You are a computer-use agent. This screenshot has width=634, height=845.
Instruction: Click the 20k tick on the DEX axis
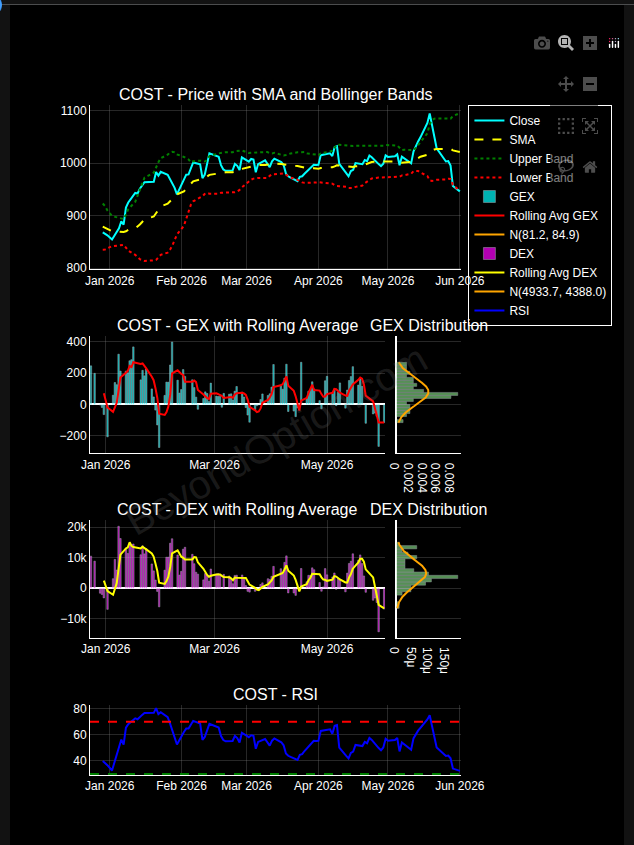click(77, 527)
